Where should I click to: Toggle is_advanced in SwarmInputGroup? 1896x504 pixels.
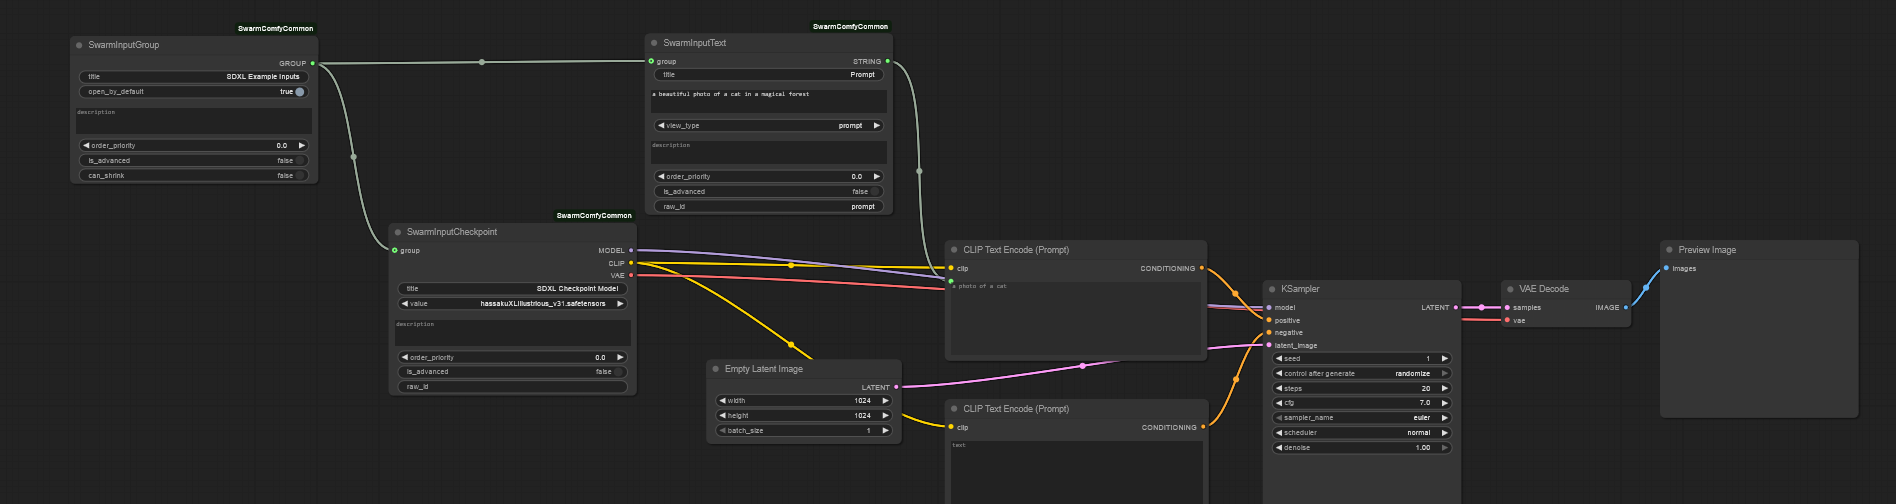tap(194, 160)
